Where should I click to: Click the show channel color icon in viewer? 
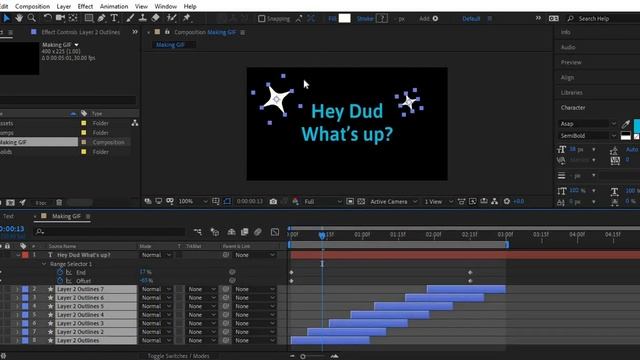(x=295, y=202)
